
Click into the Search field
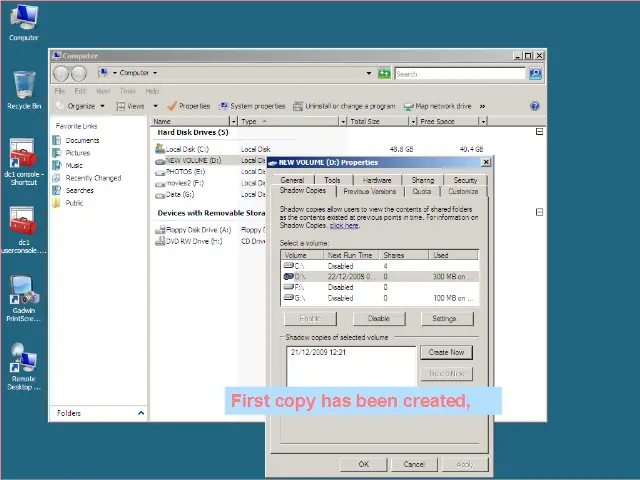[460, 74]
